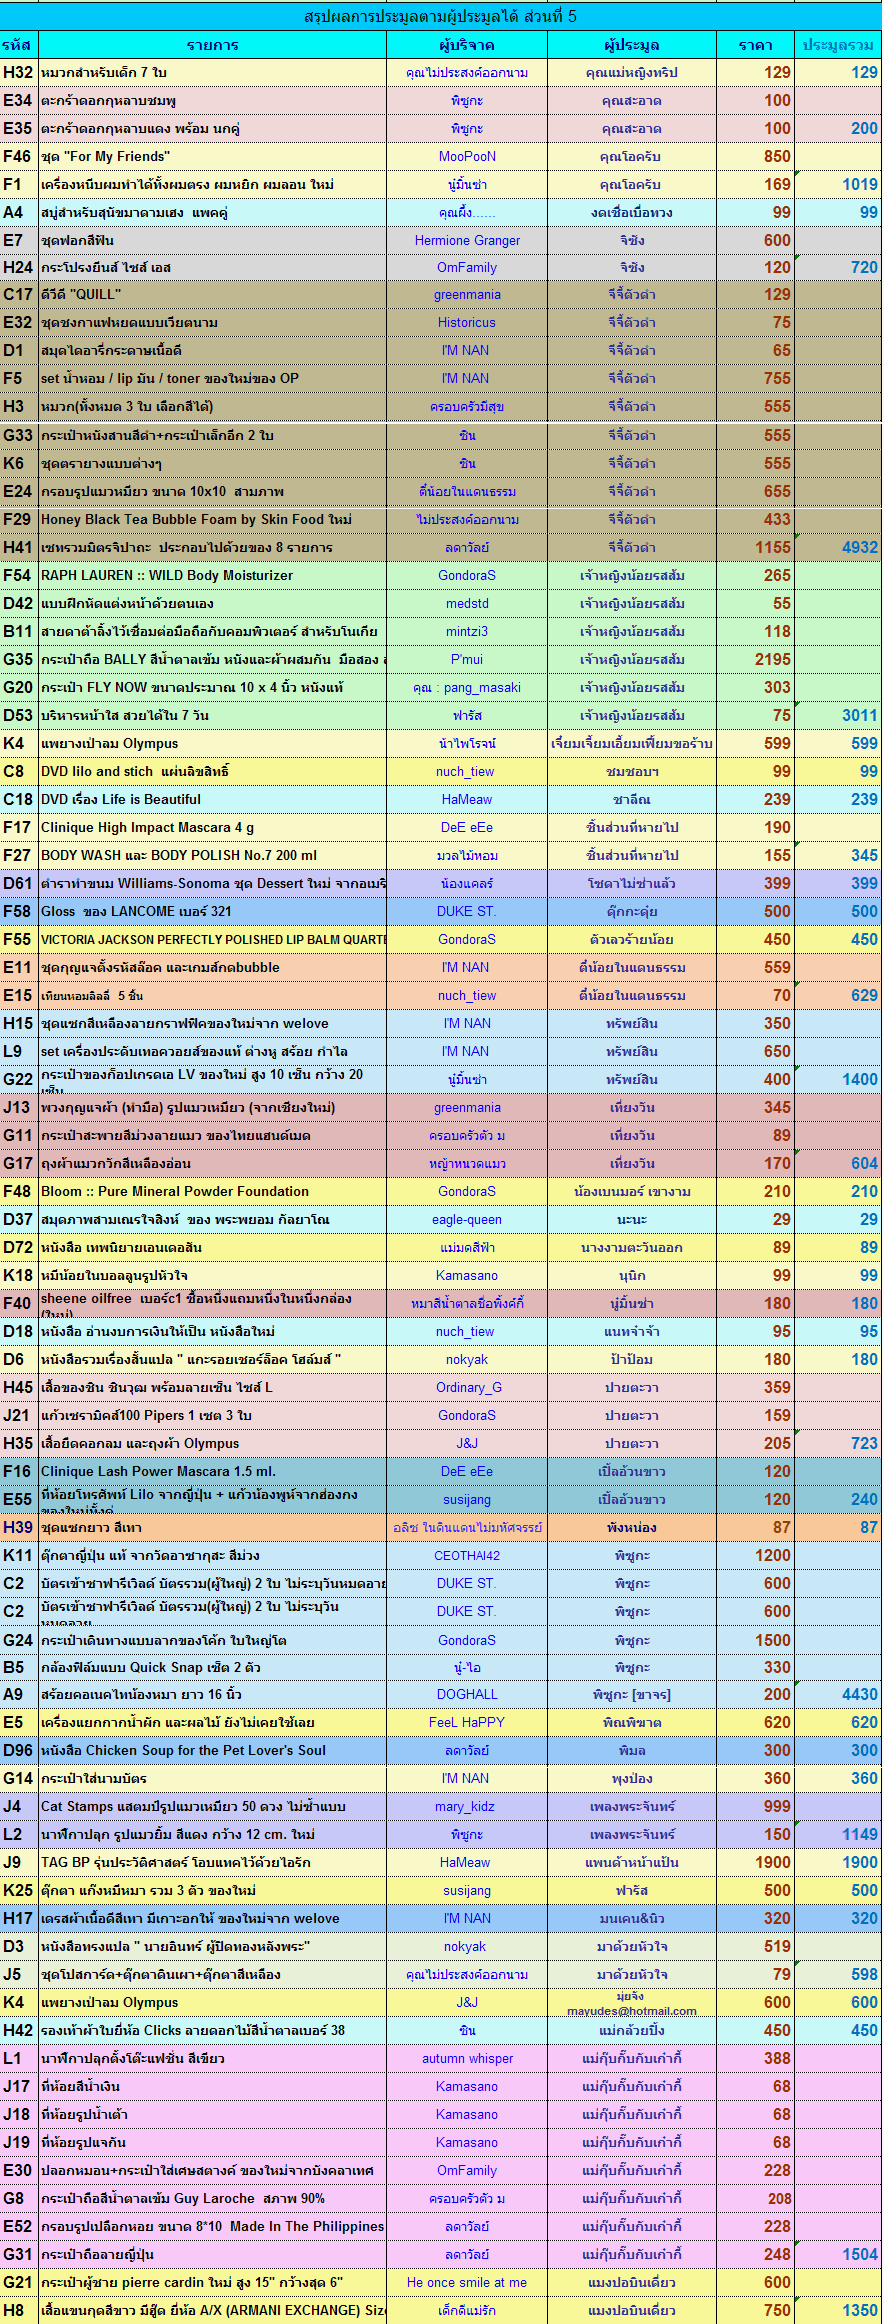Screen dimensions: 884x2324
Task: Click the 'TAG BP' item cell in row J9
Action: point(212,1863)
